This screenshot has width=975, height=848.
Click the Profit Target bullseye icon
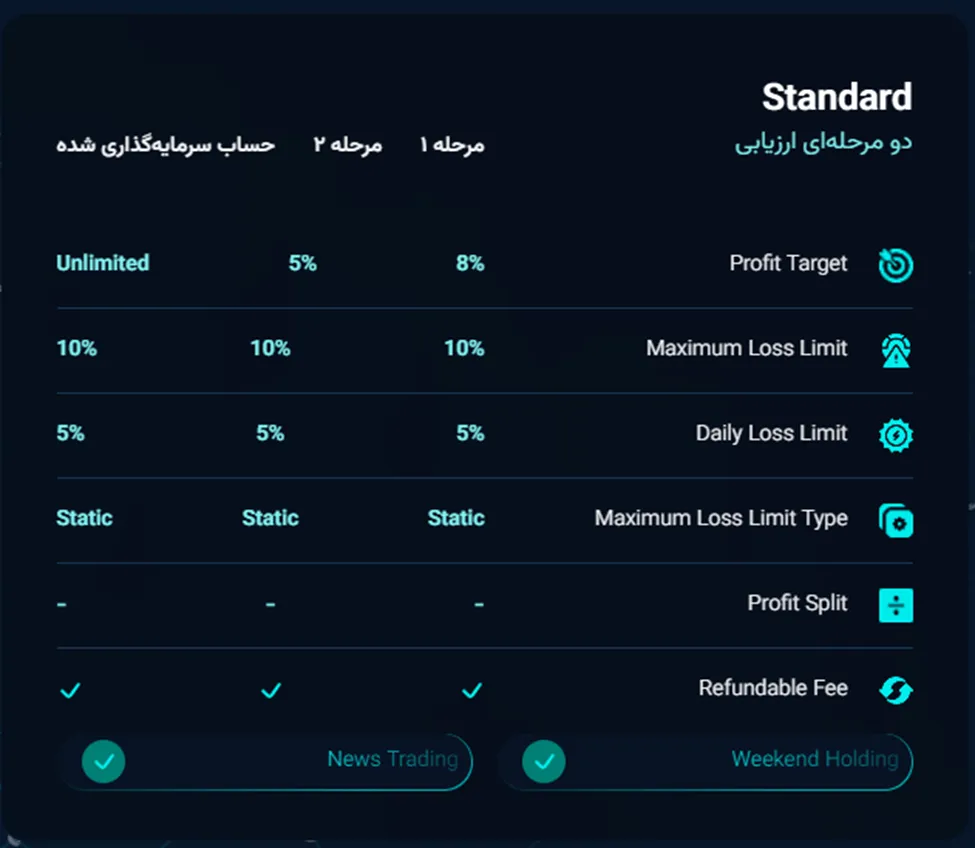click(895, 265)
